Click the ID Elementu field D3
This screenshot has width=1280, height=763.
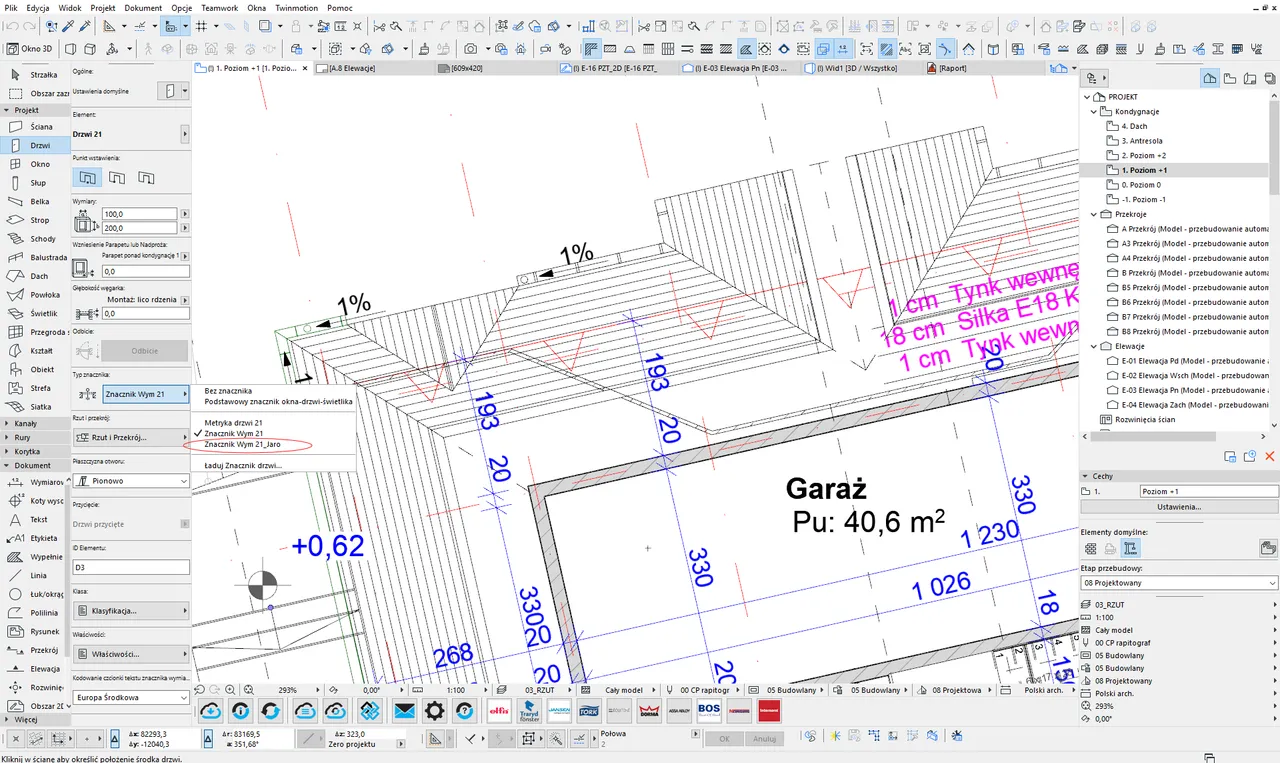click(x=132, y=567)
